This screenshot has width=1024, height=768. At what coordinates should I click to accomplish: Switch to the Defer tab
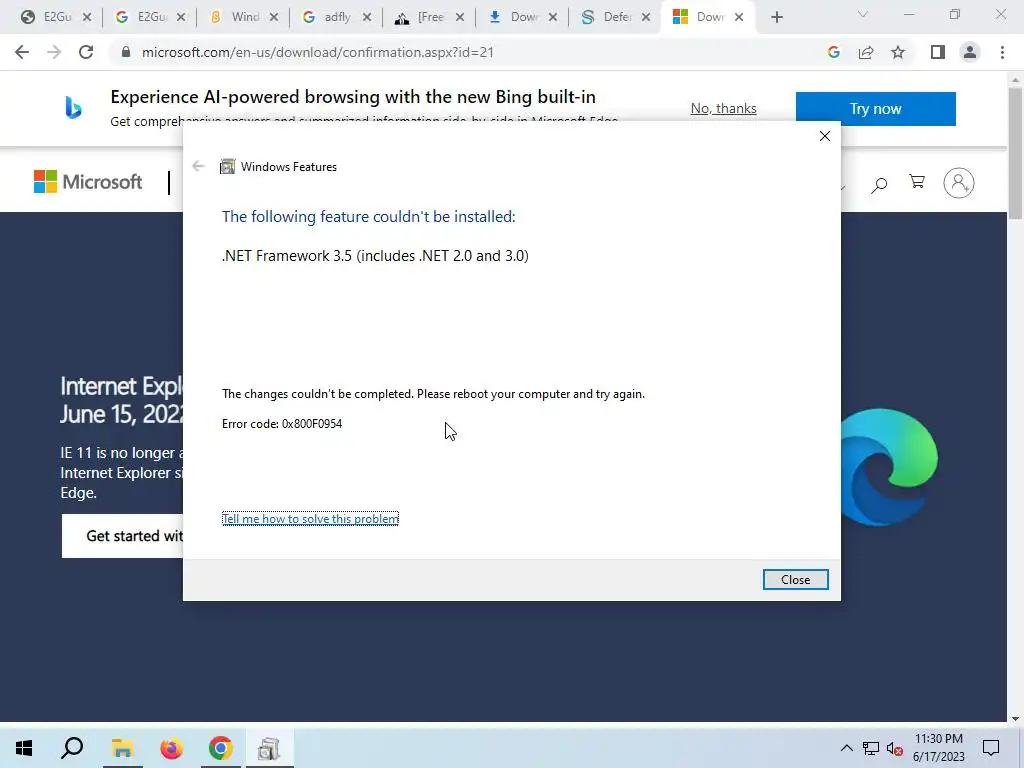(608, 18)
